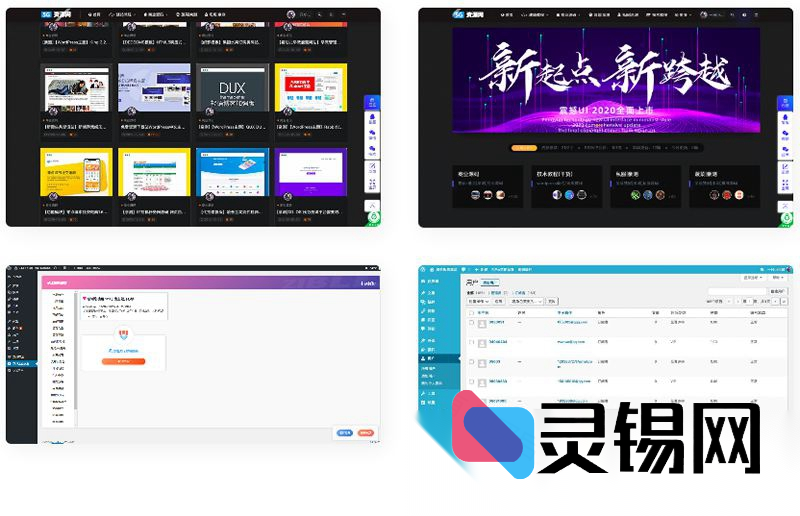Open the yellow thumbnail showing a phone
This screenshot has width=800, height=516.
click(77, 172)
